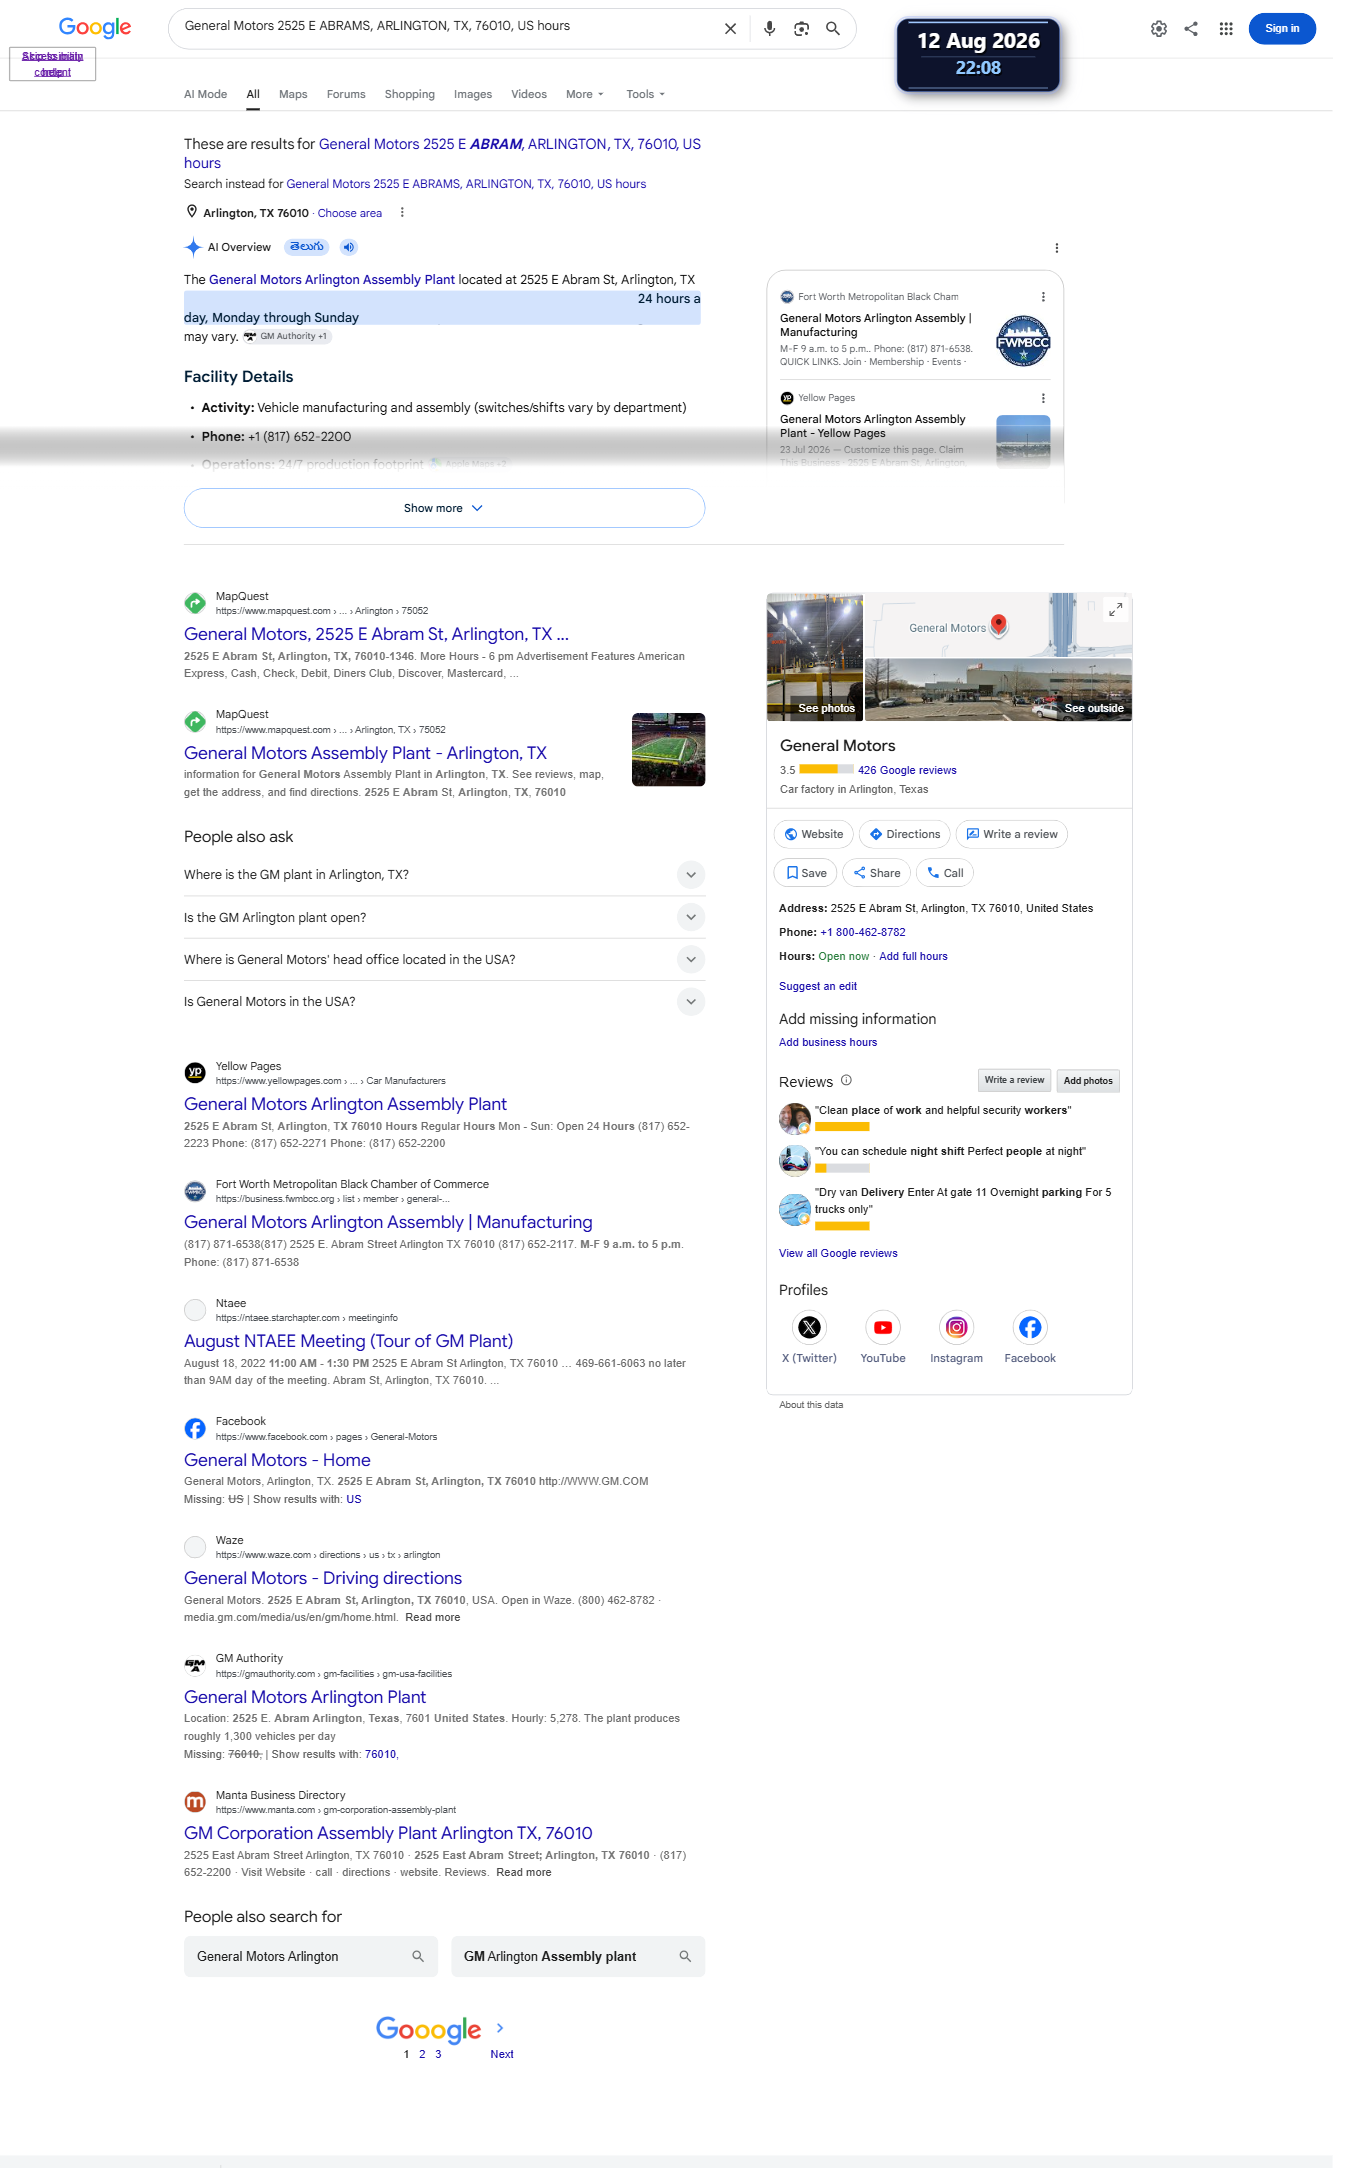Expand 'Where is the GM plant in Arlington, TX?'
The image size is (1348, 2168).
coord(444,875)
